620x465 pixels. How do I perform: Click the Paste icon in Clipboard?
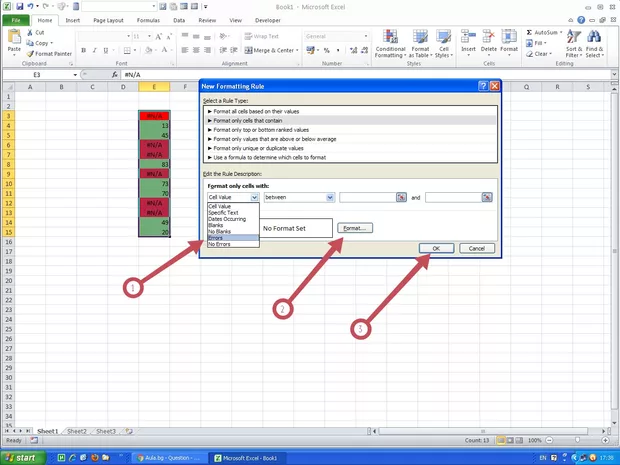(14, 37)
